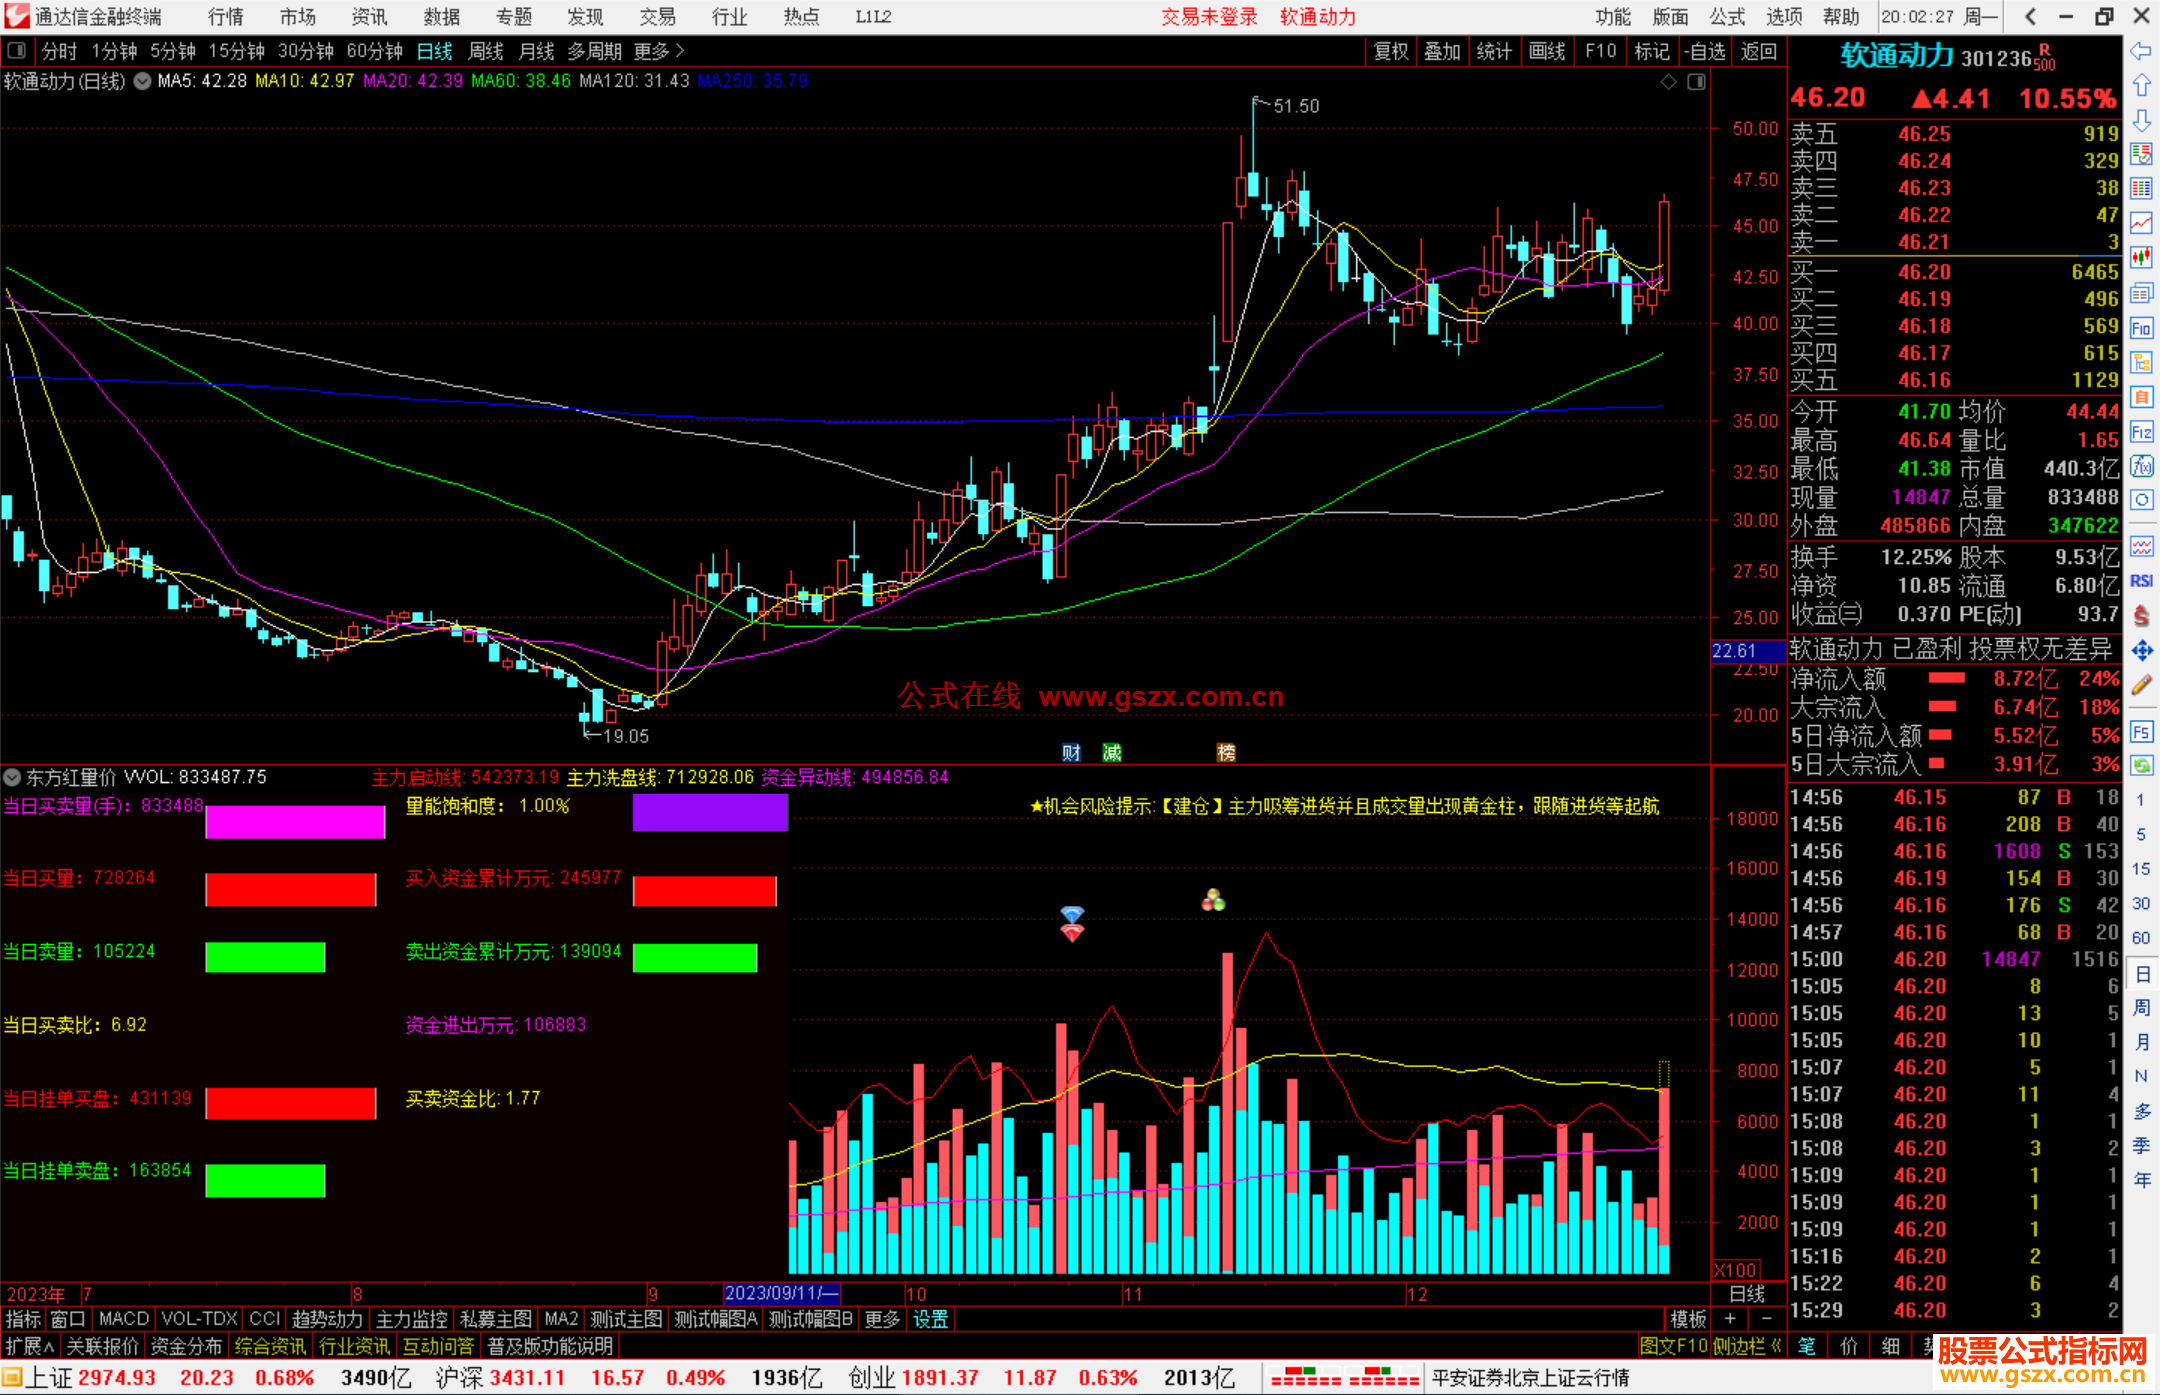
Task: Click the orange 自 document icon in sidebar
Action: [2141, 397]
